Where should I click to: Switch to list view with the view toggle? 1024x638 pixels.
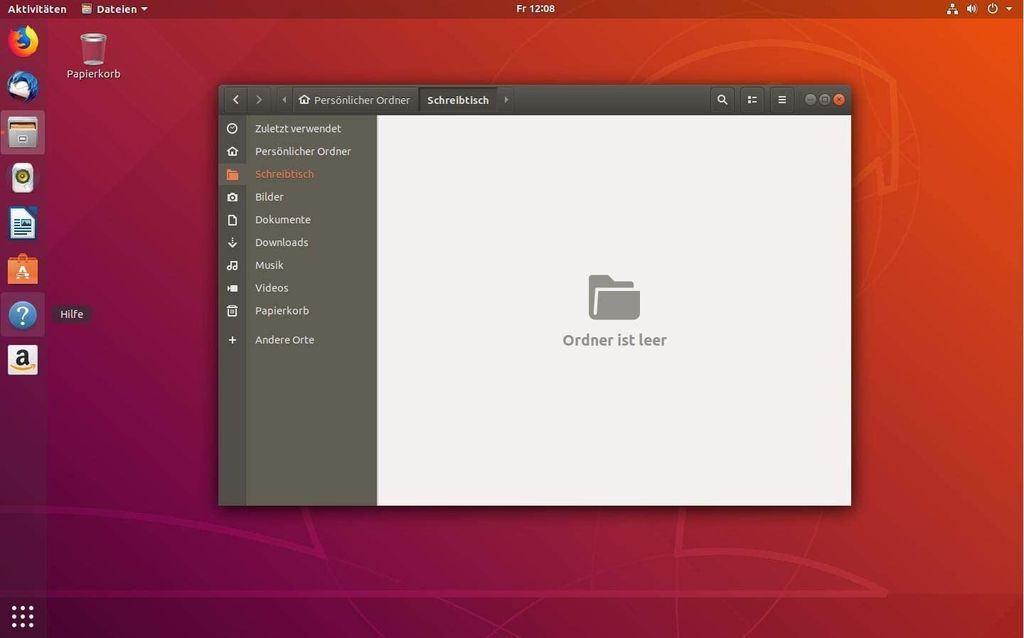coord(752,99)
